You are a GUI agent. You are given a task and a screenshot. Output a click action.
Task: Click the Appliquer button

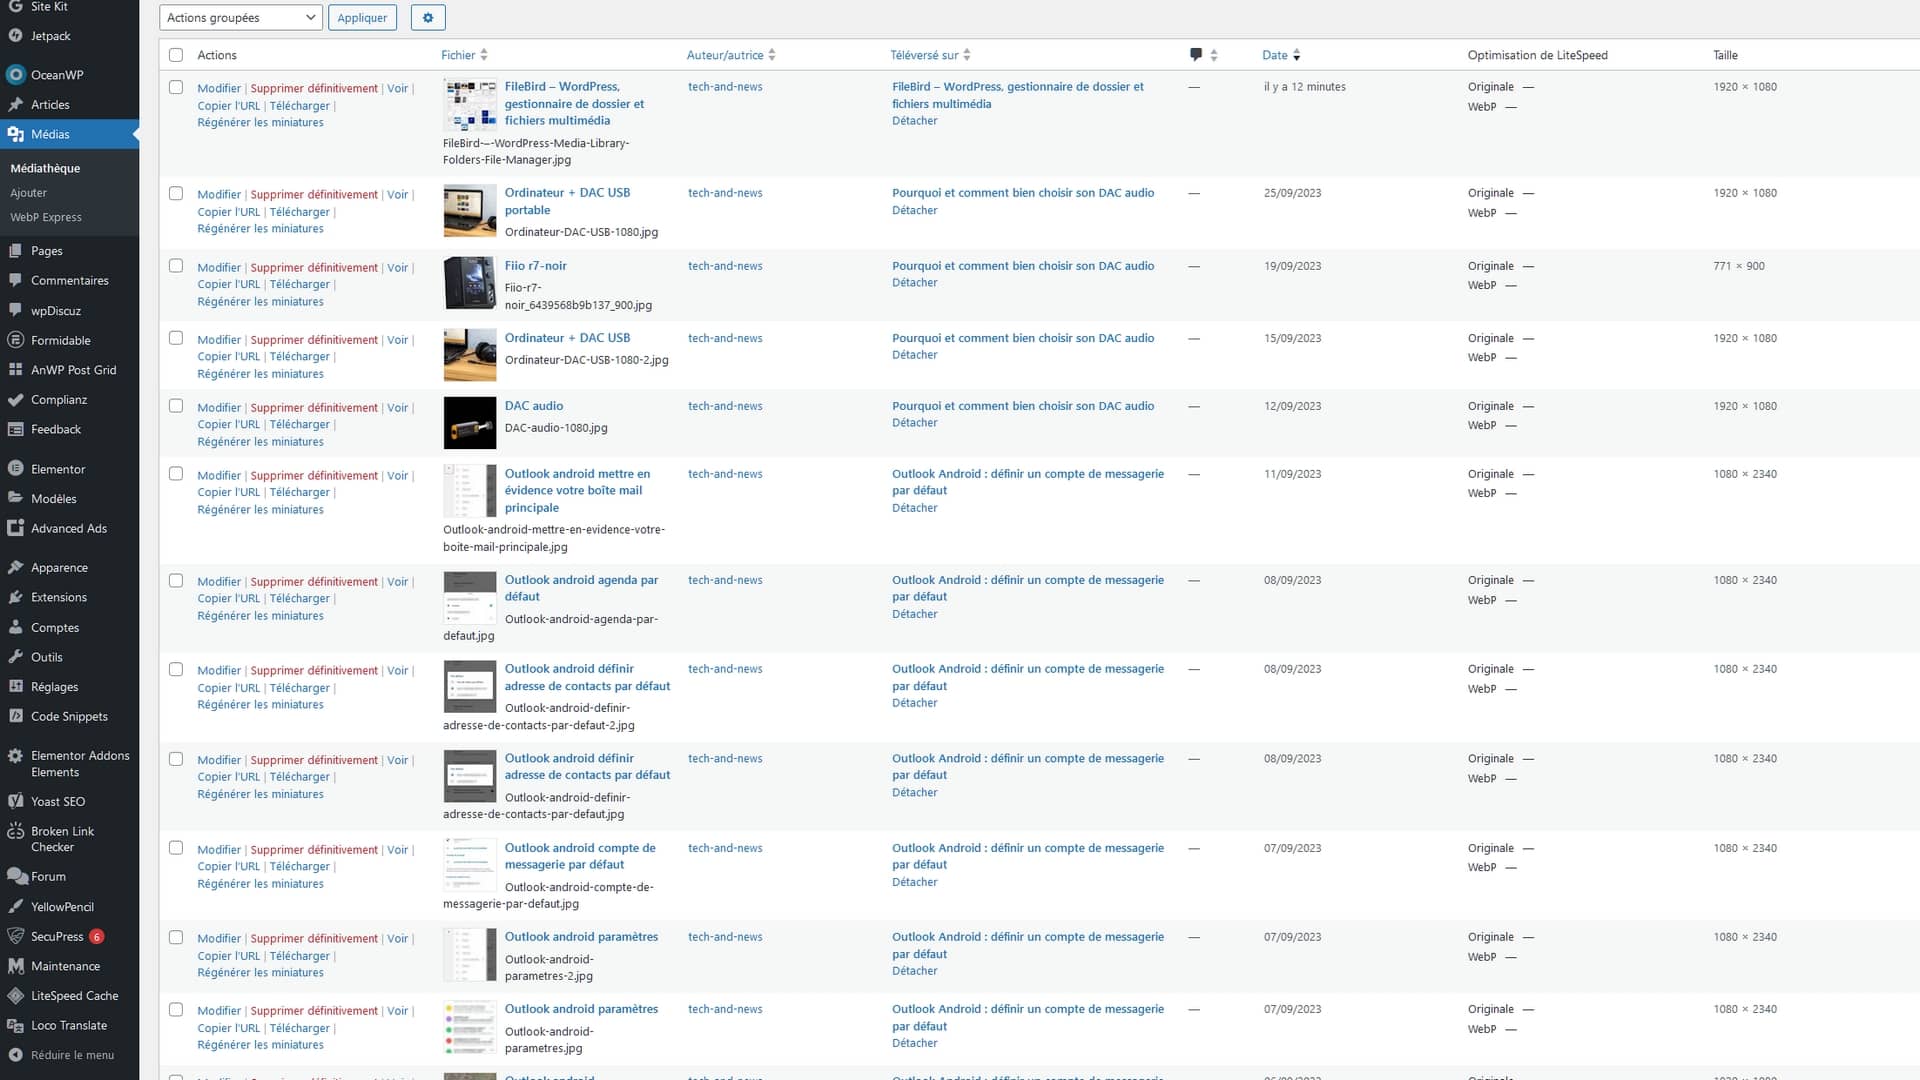[x=362, y=17]
